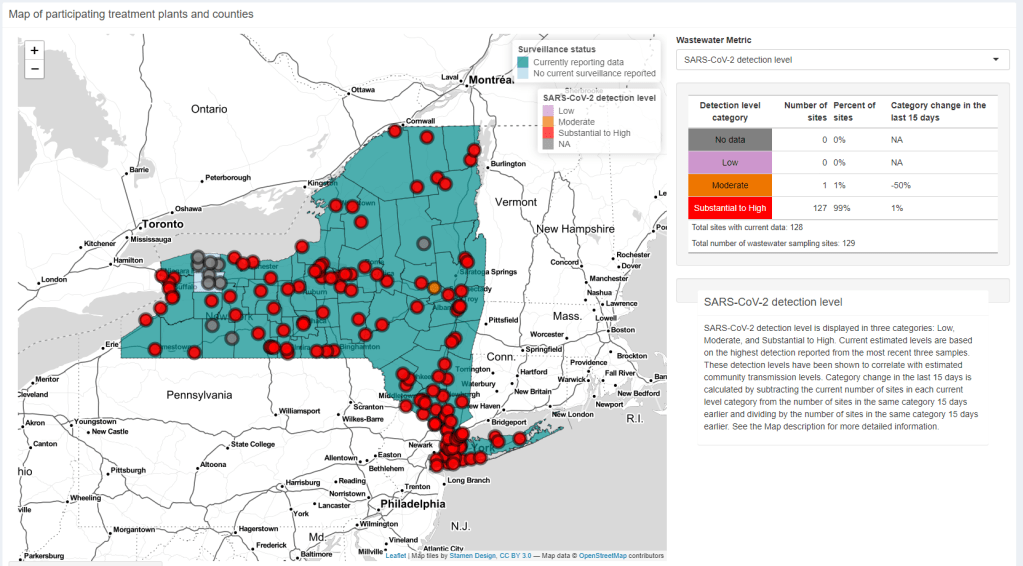1023x566 pixels.
Task: Click the light blue No current surveillance swatch
Action: (524, 73)
